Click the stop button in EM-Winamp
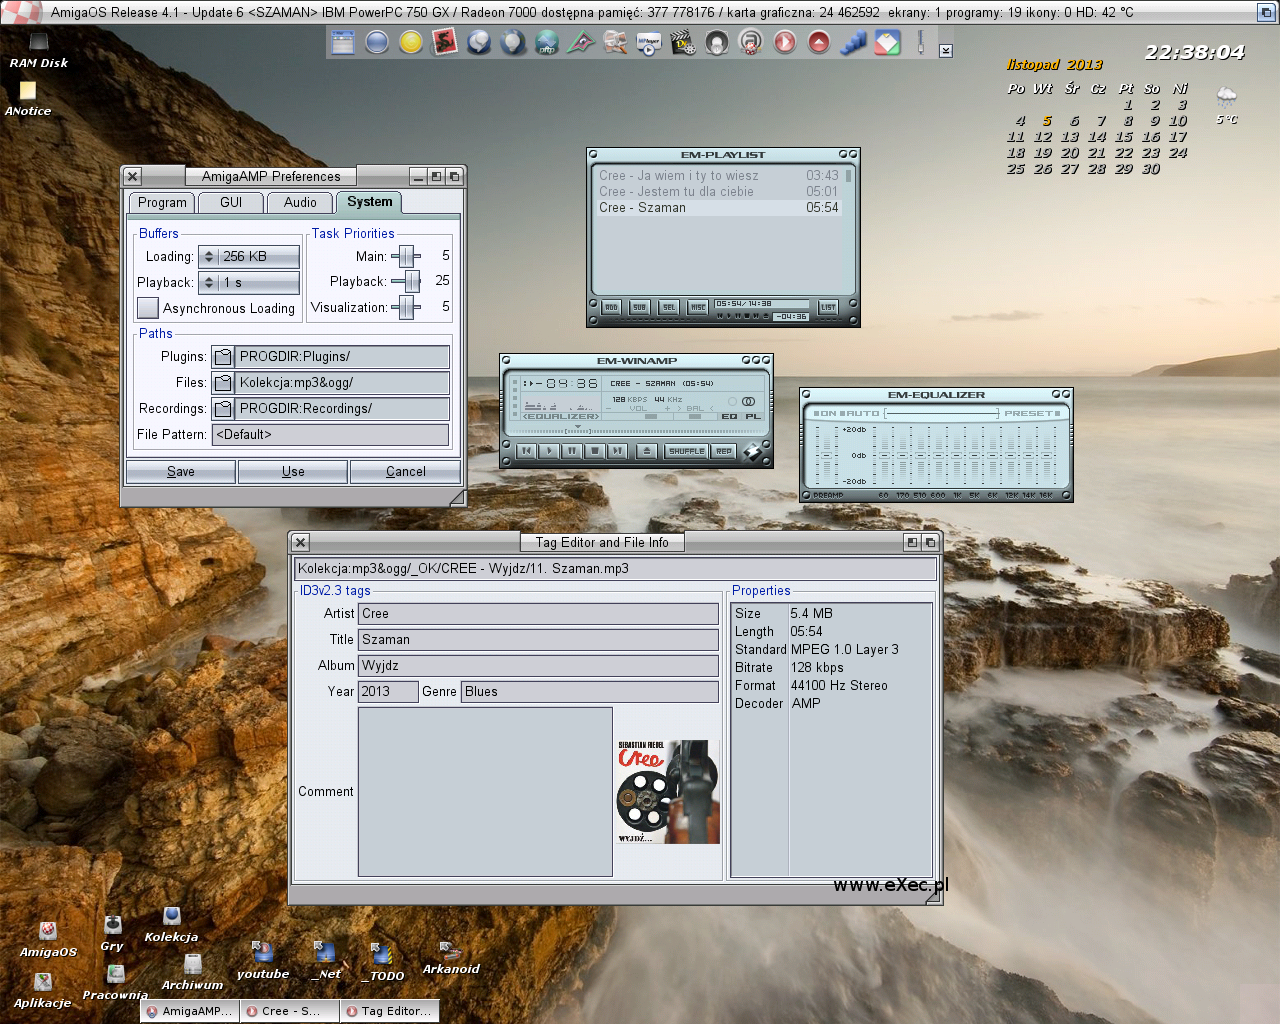 coord(595,451)
